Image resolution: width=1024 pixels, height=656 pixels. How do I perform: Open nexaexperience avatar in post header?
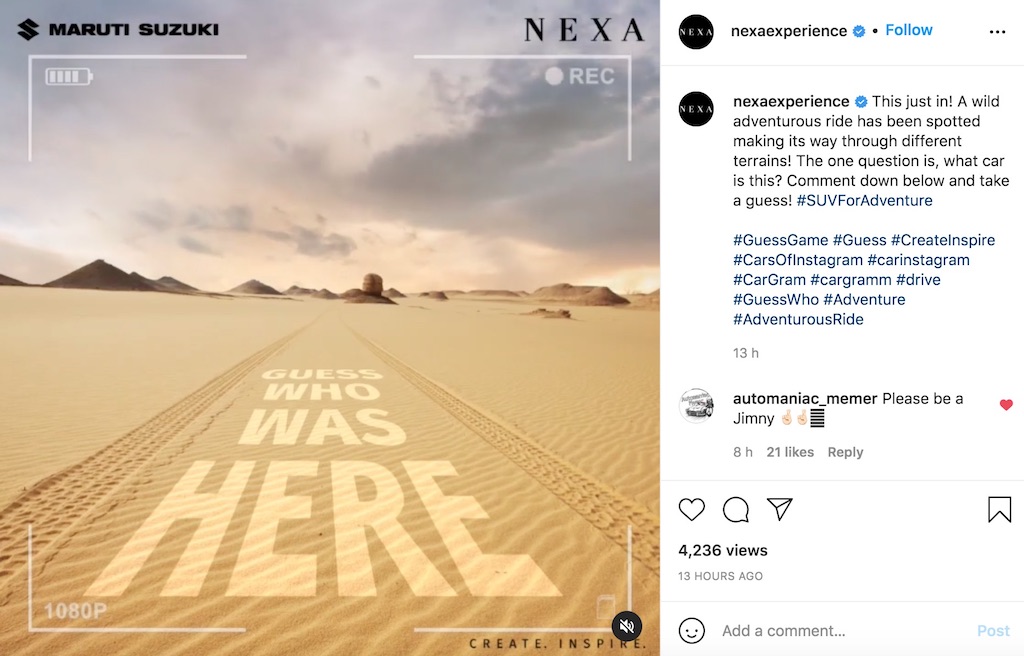[x=696, y=32]
